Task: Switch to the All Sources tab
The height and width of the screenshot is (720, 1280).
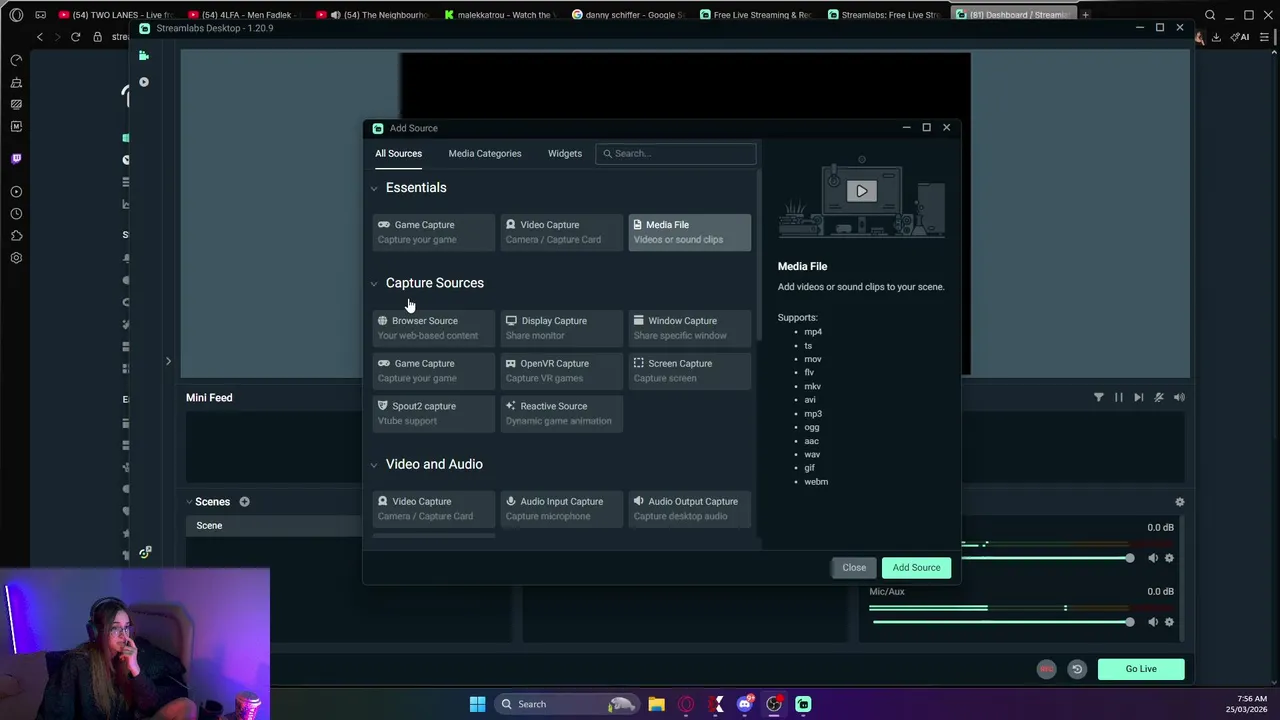Action: pos(398,153)
